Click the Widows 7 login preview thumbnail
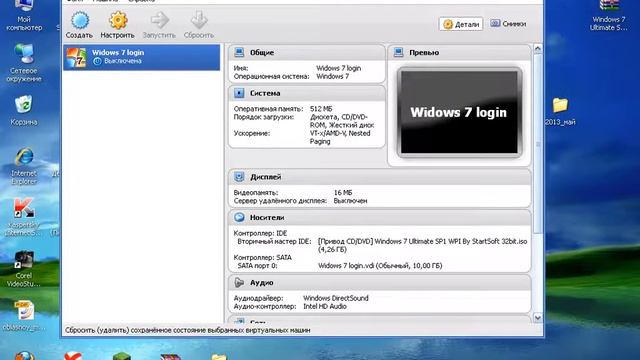Image resolution: width=640 pixels, height=360 pixels. 459,112
